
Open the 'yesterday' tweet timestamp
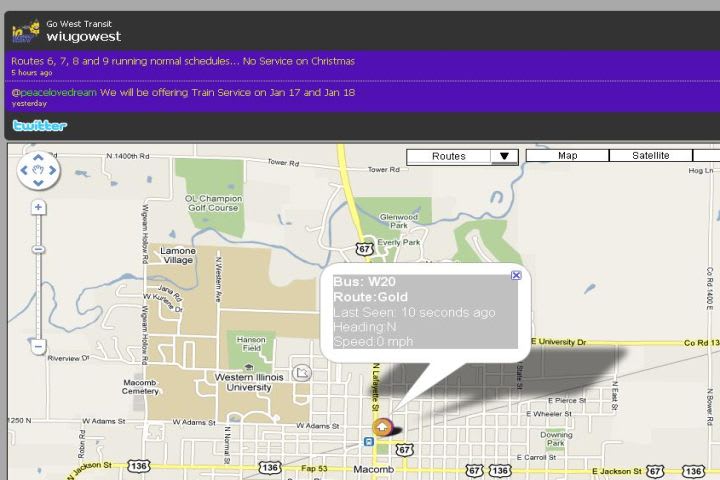pyautogui.click(x=29, y=103)
